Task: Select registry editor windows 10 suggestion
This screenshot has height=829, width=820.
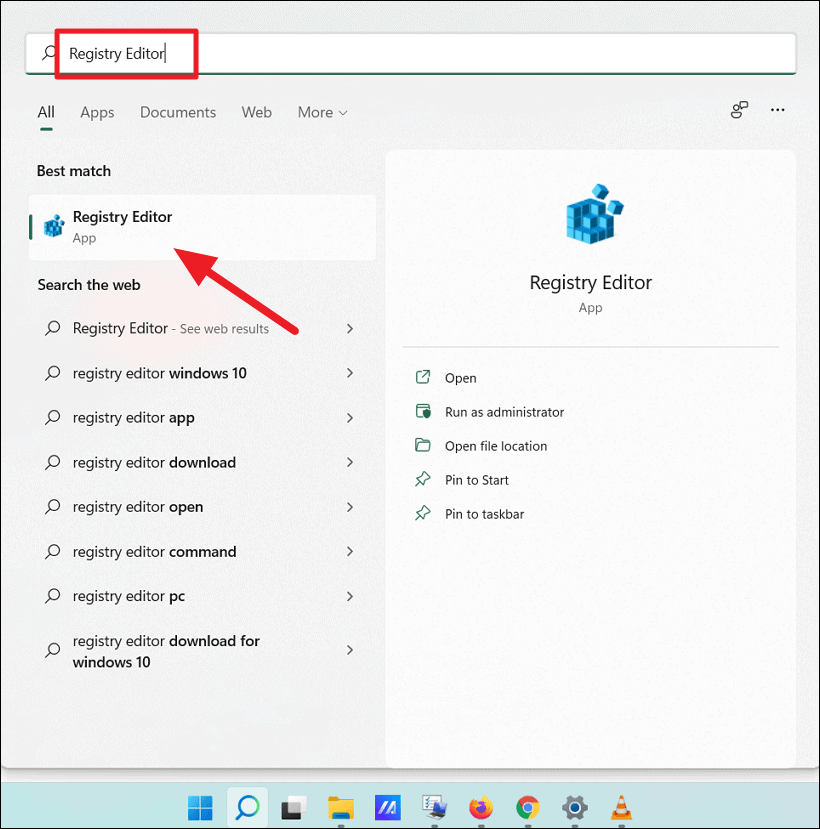Action: [x=160, y=373]
